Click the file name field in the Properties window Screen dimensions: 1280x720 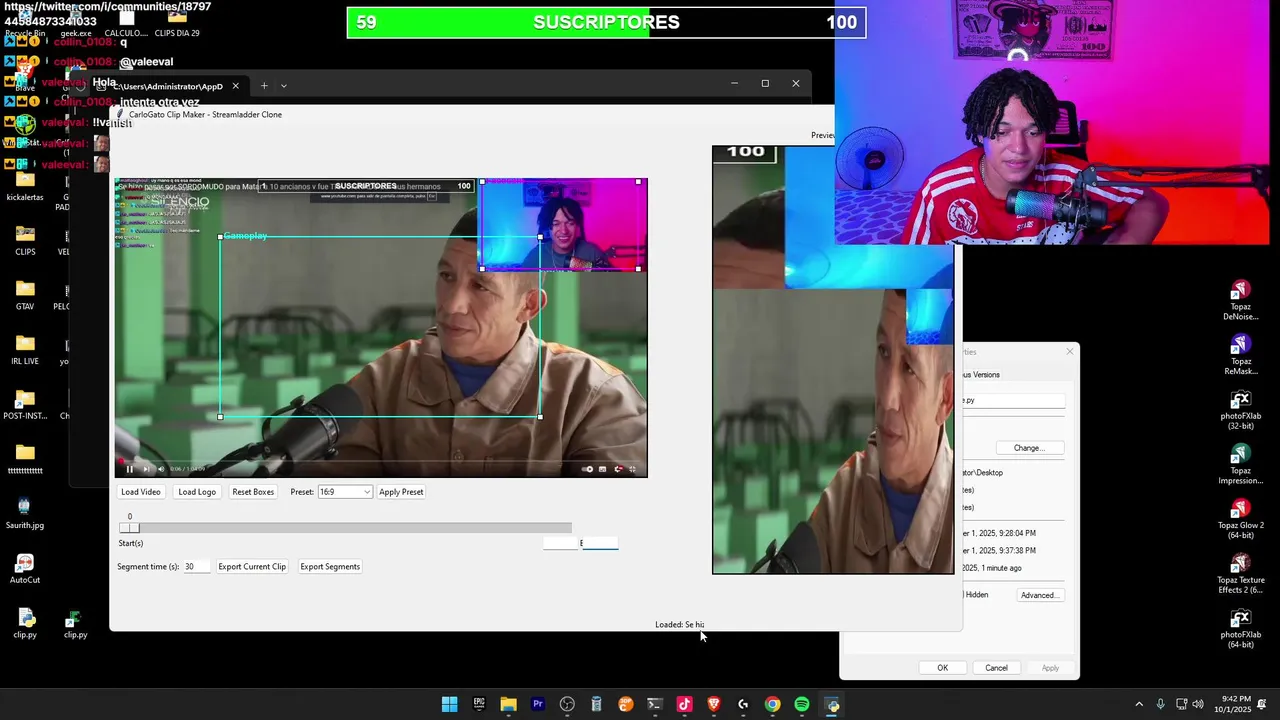coord(1012,400)
